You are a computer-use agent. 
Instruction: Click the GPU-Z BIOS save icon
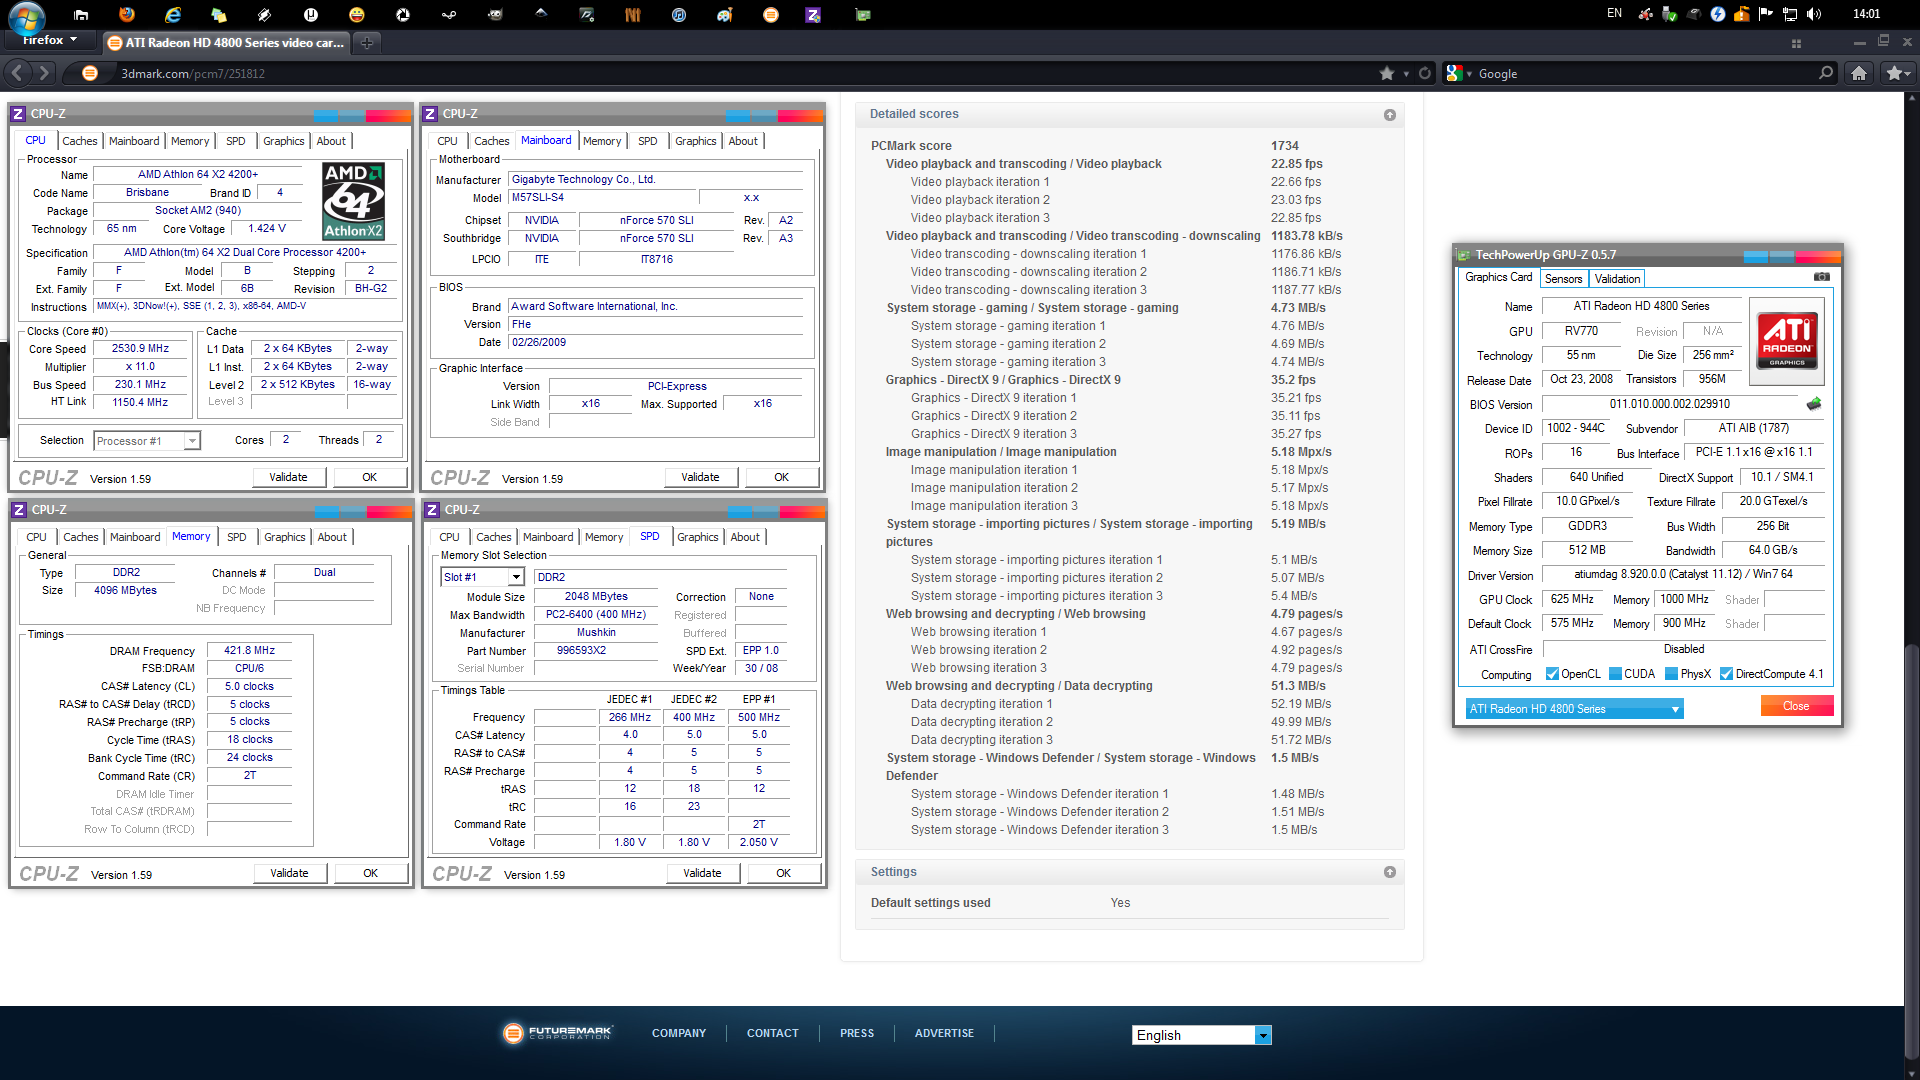point(1814,404)
